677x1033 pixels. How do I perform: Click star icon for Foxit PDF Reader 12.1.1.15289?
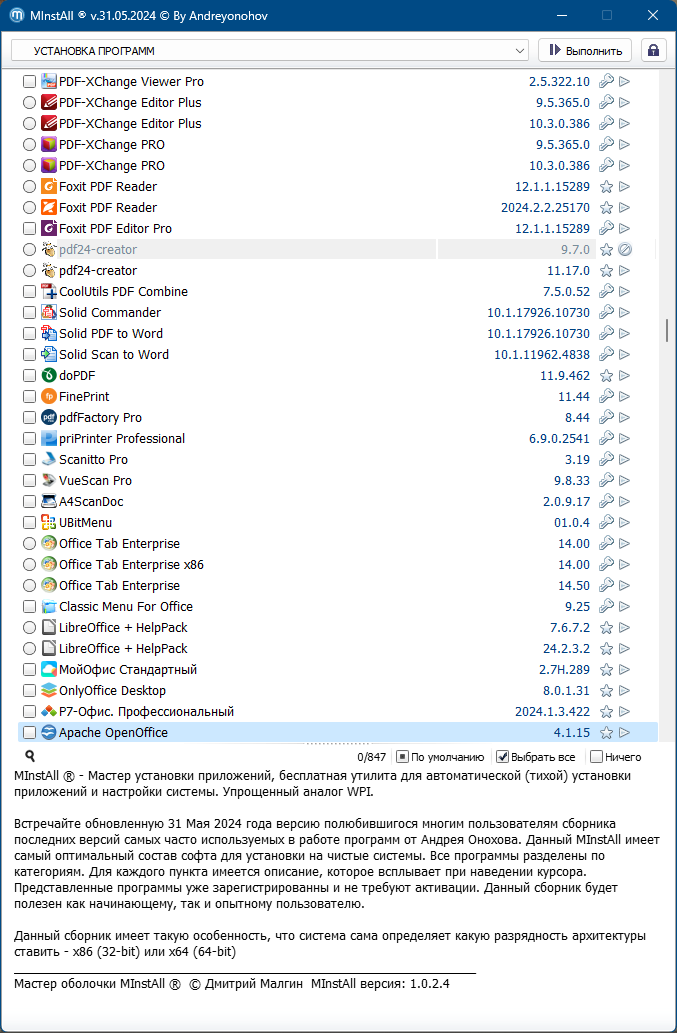tap(607, 186)
